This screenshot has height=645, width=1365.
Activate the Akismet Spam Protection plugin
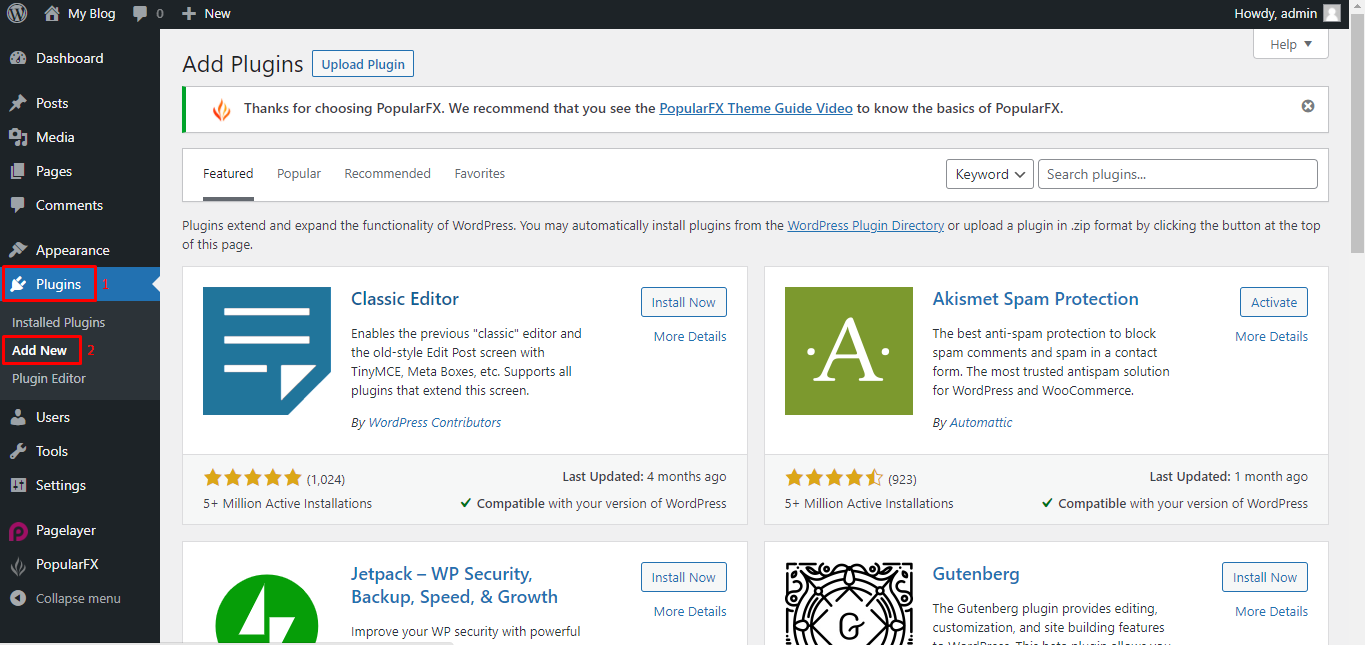[x=1274, y=302]
